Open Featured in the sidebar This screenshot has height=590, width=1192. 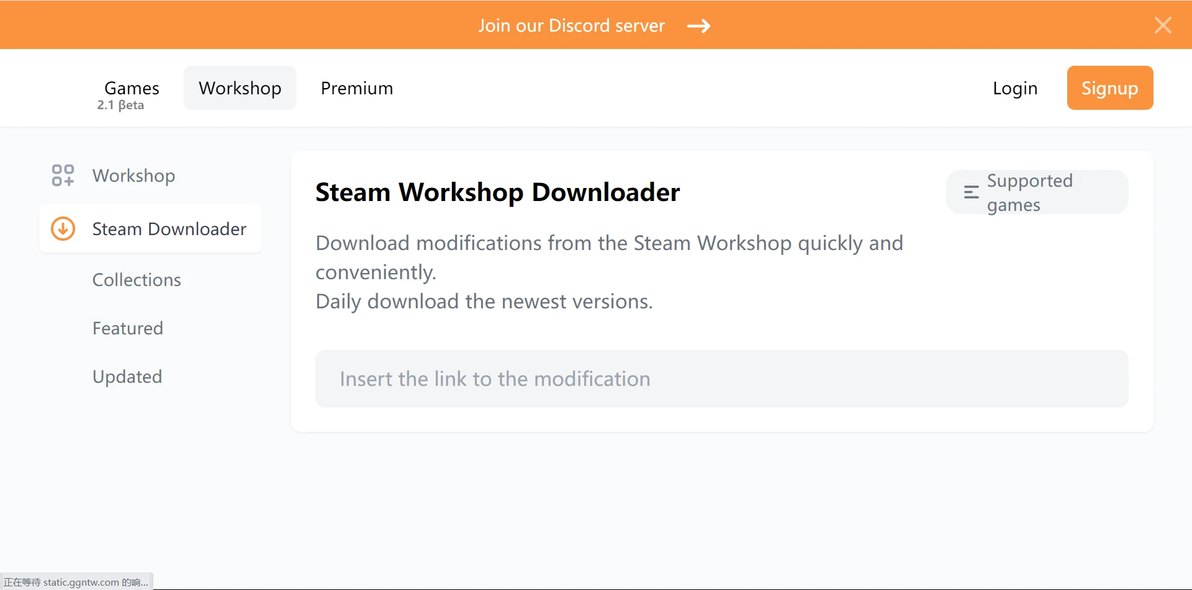(128, 328)
